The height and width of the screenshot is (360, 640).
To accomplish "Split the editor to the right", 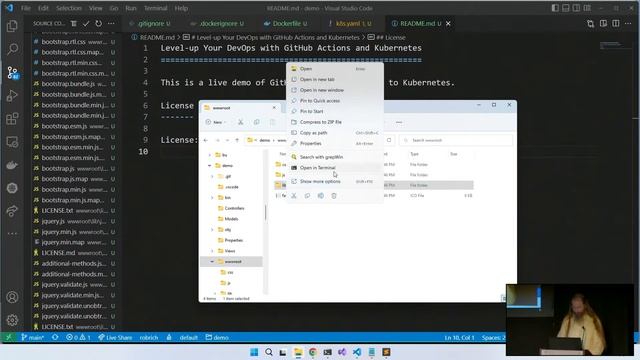I will [616, 24].
